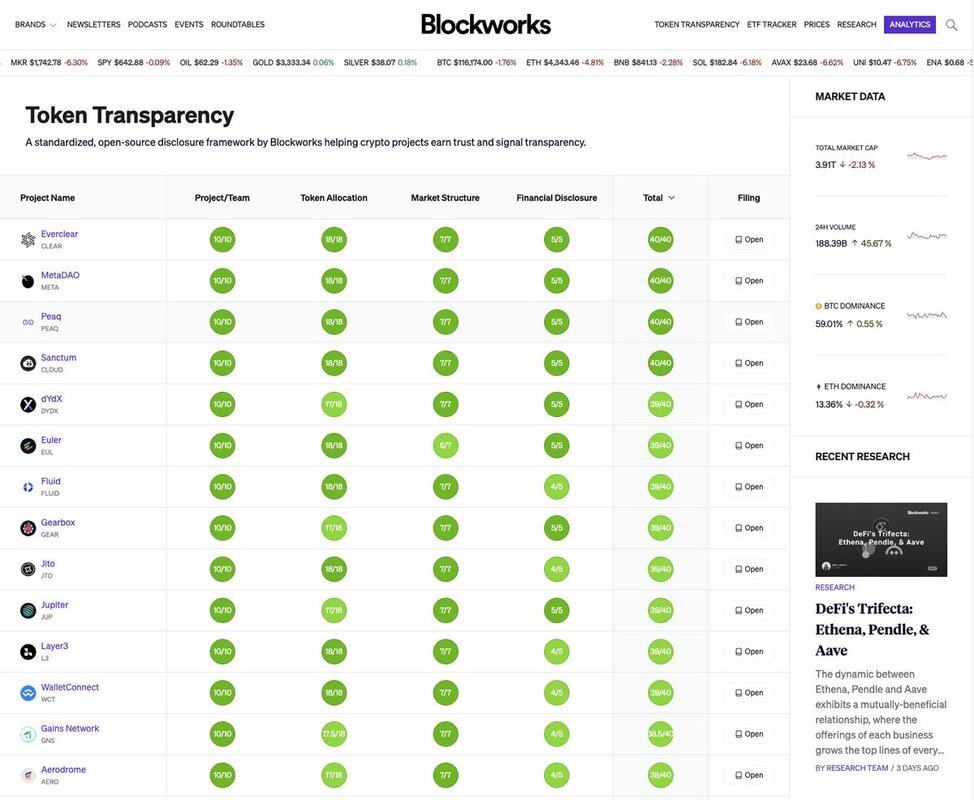Viewport: 974px width, 800px height.
Task: Open the Layer3 project link
Action: coord(55,646)
